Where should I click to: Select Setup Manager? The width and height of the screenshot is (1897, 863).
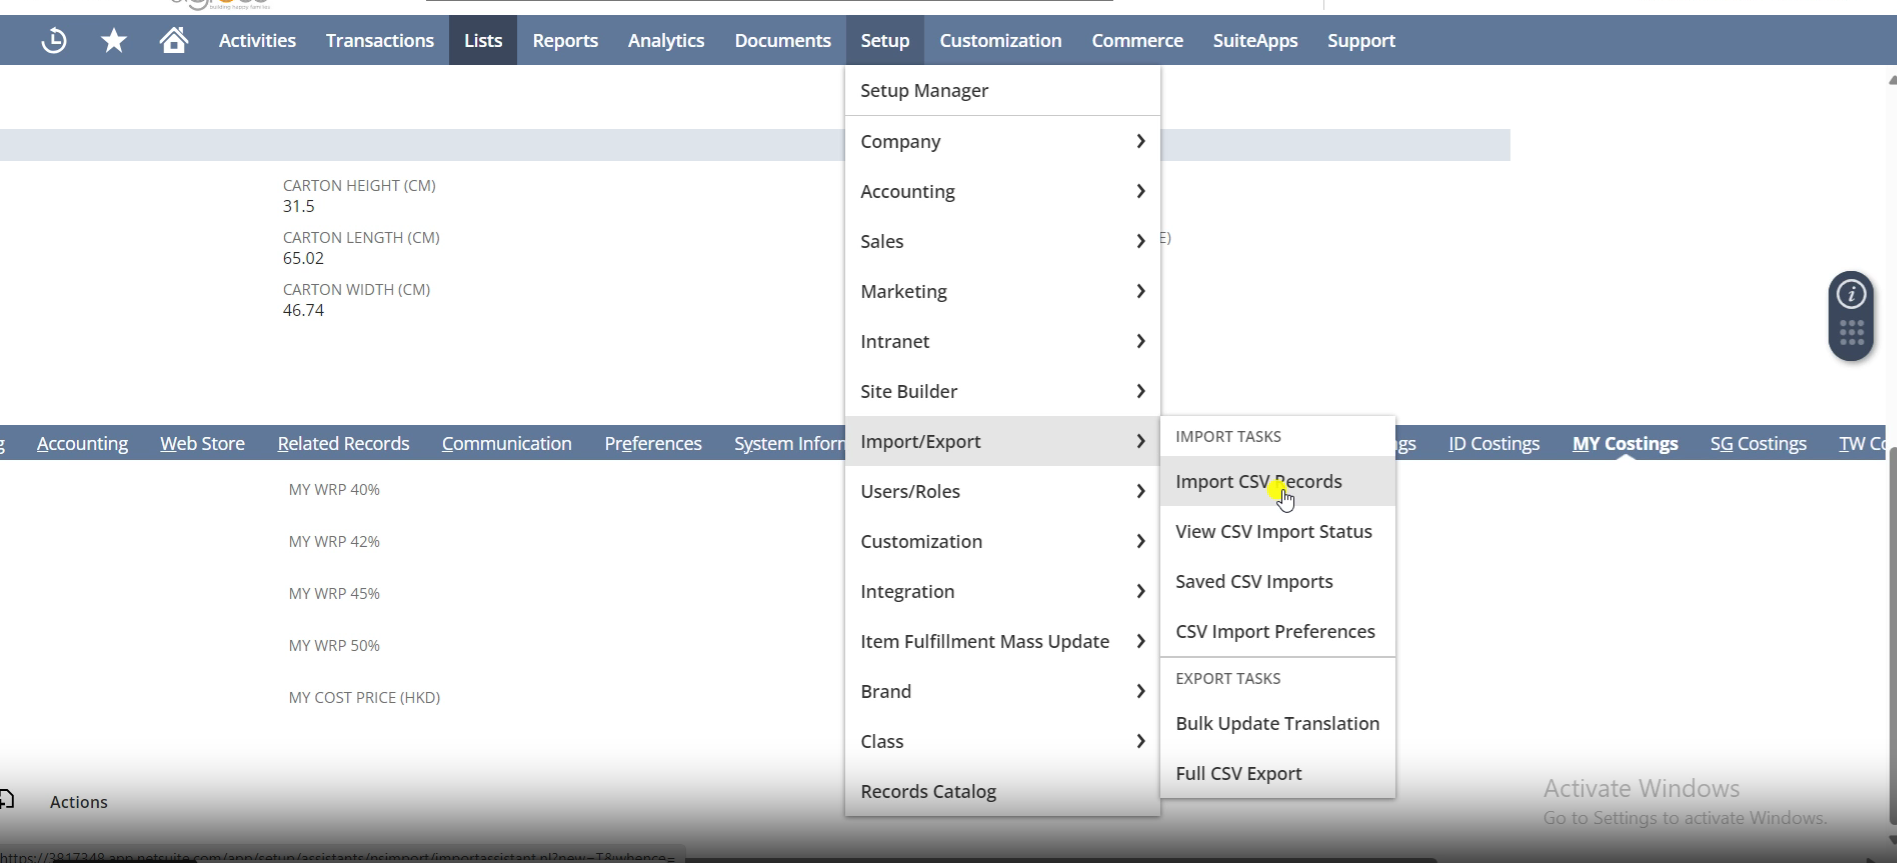(1002, 91)
